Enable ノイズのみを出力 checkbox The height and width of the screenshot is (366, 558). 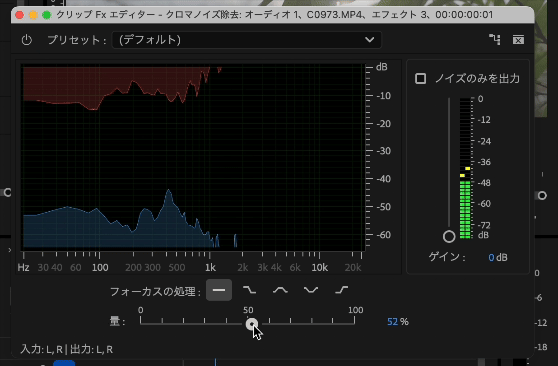pos(421,78)
